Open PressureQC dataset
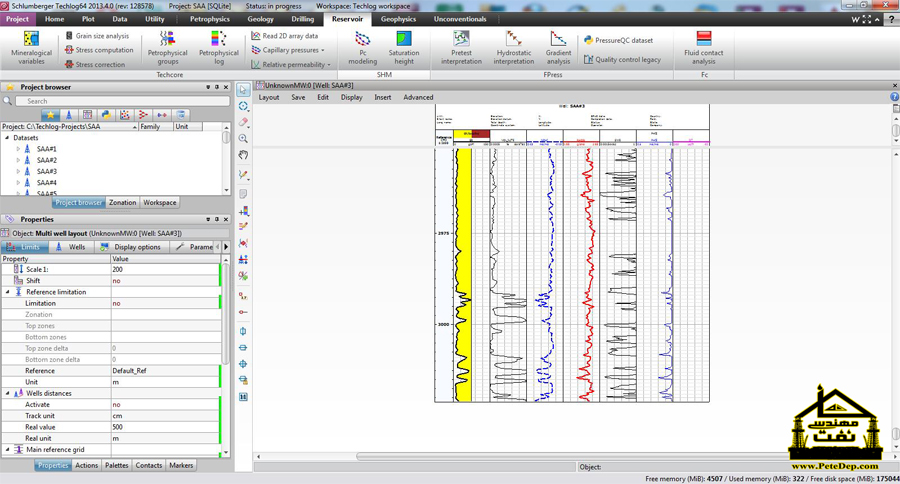Screen dimensions: 900x484 [x=618, y=40]
